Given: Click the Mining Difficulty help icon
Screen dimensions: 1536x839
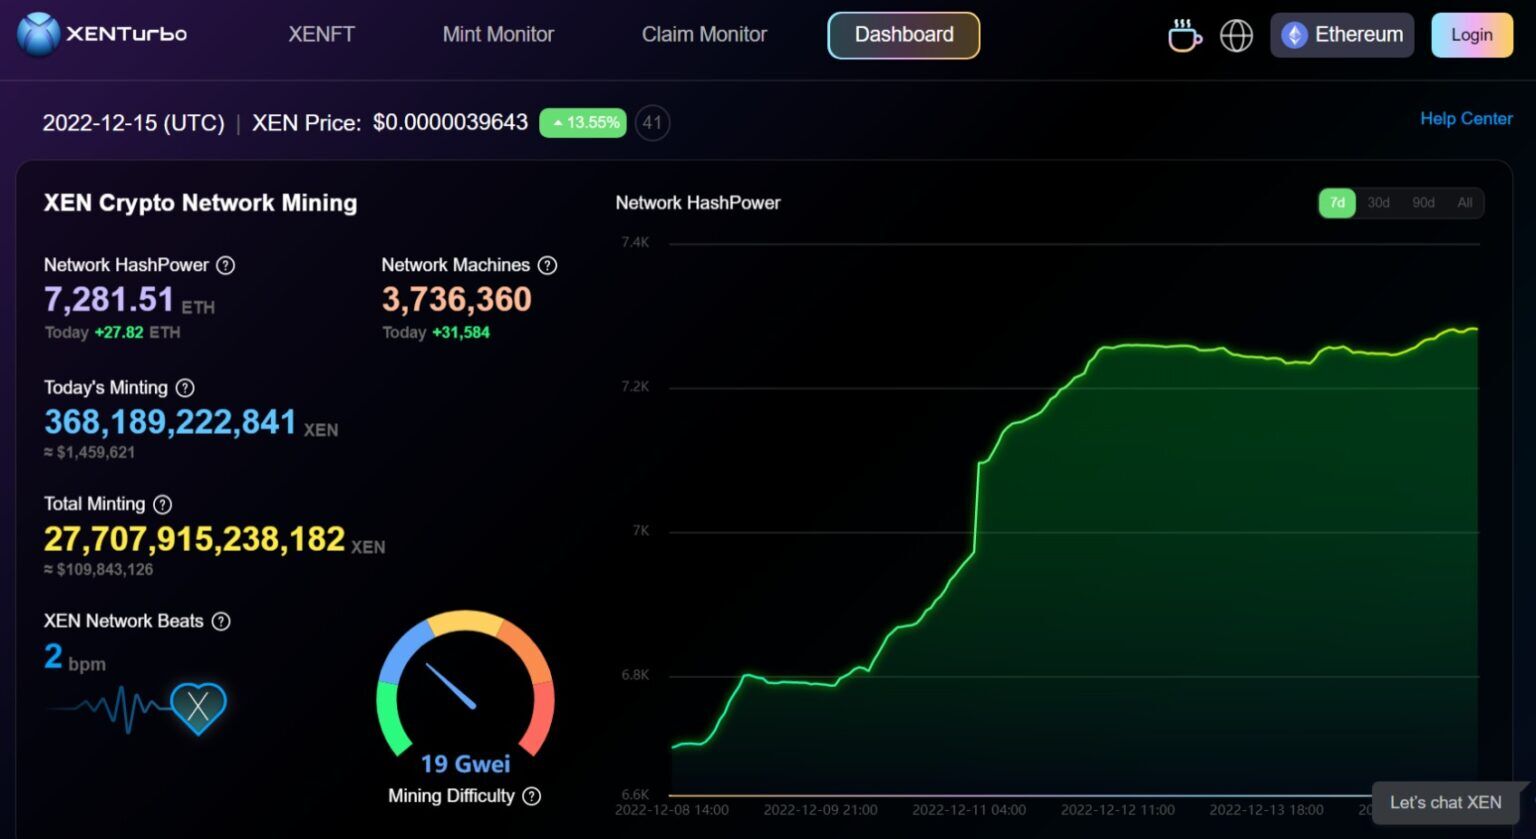Looking at the screenshot, I should 531,796.
